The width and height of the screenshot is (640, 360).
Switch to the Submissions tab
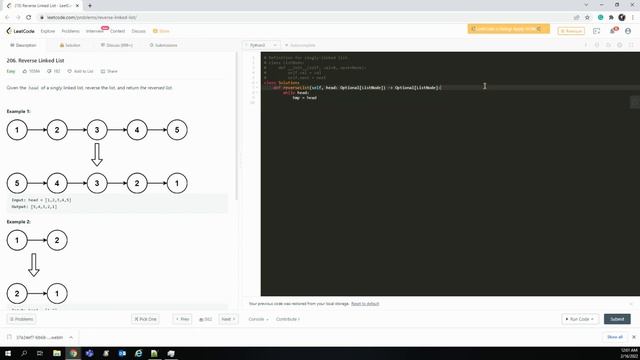click(163, 45)
